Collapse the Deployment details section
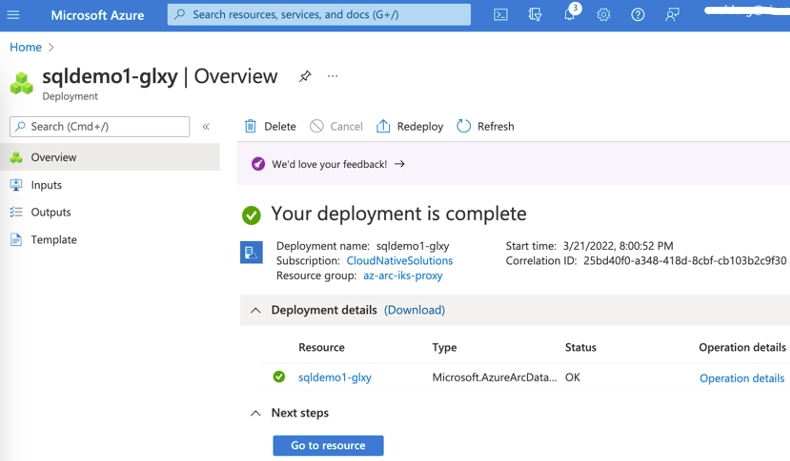 coord(255,310)
